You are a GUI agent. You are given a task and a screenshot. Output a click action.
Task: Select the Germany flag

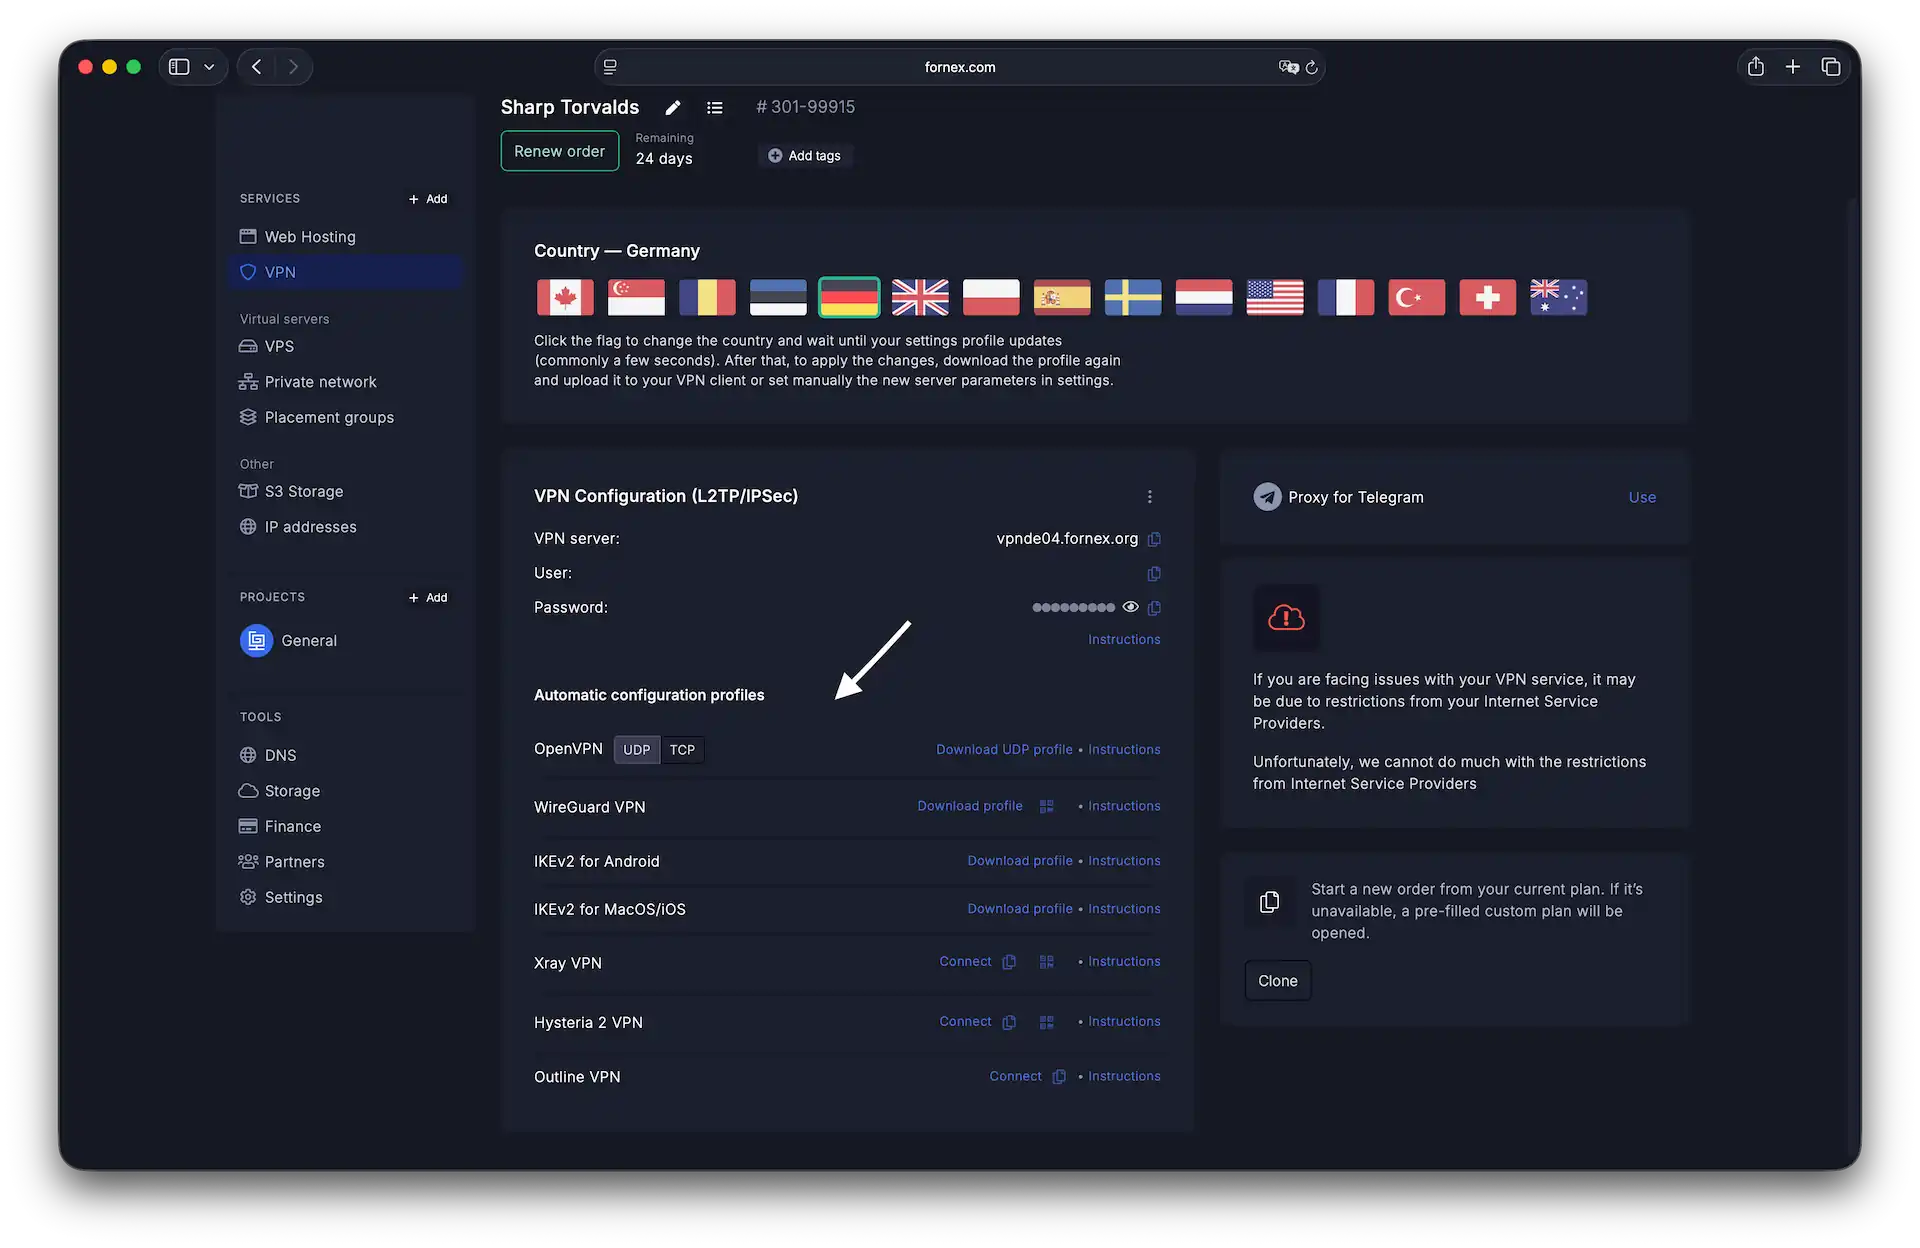(849, 297)
